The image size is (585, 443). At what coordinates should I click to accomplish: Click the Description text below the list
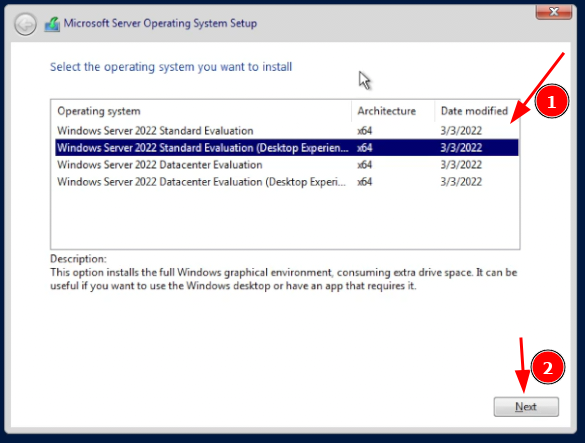point(284,279)
